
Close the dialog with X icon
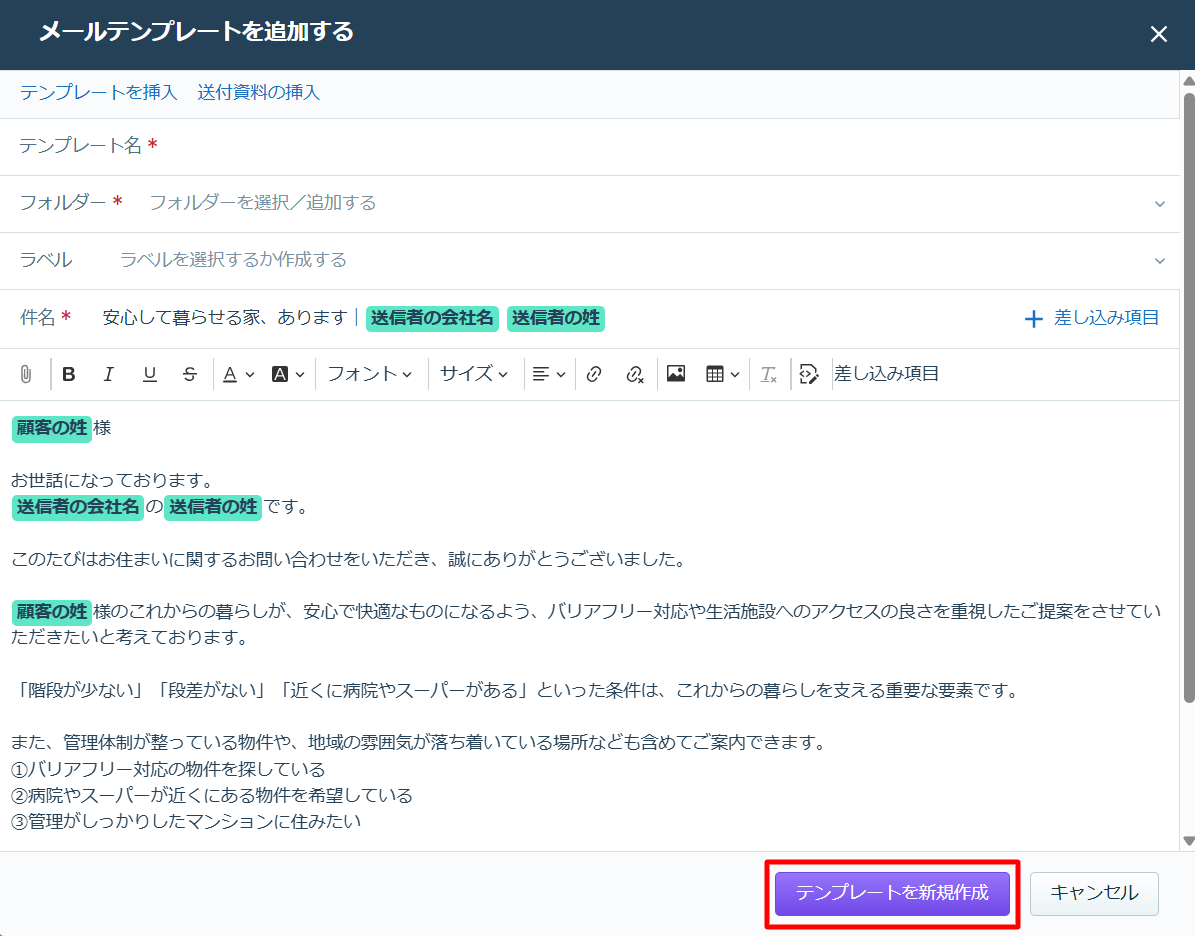[1158, 34]
